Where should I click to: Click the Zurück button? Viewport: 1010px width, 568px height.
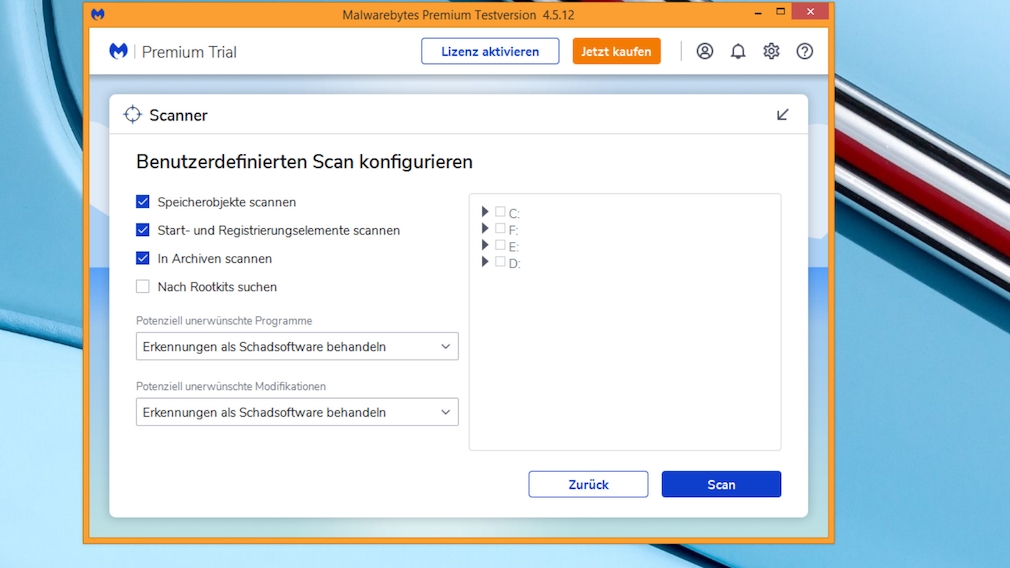pyautogui.click(x=588, y=484)
